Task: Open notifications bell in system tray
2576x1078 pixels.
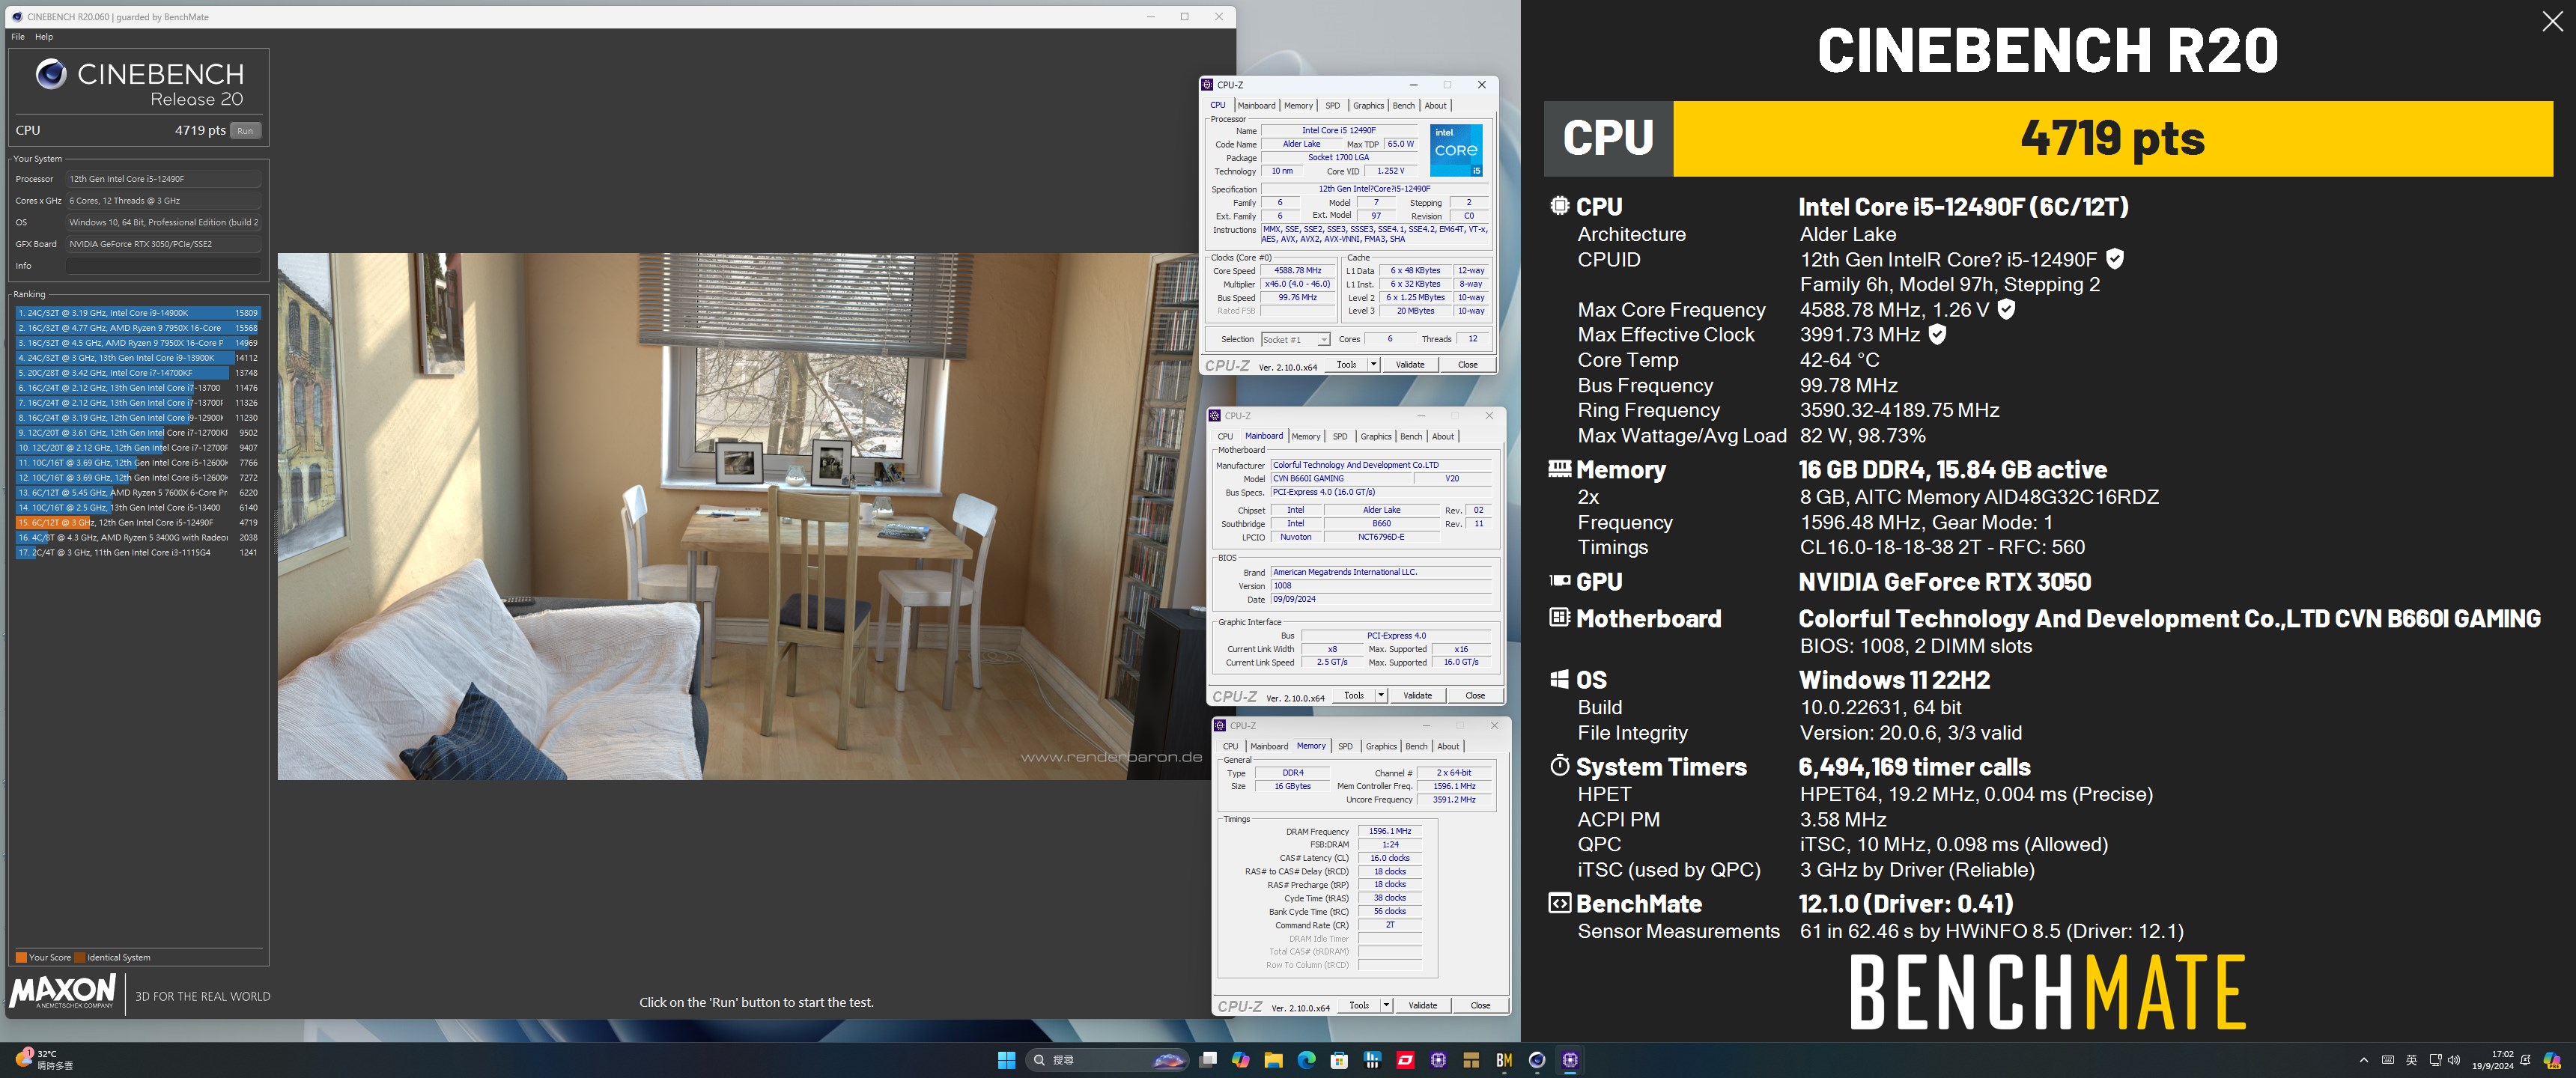Action: pyautogui.click(x=2525, y=1060)
